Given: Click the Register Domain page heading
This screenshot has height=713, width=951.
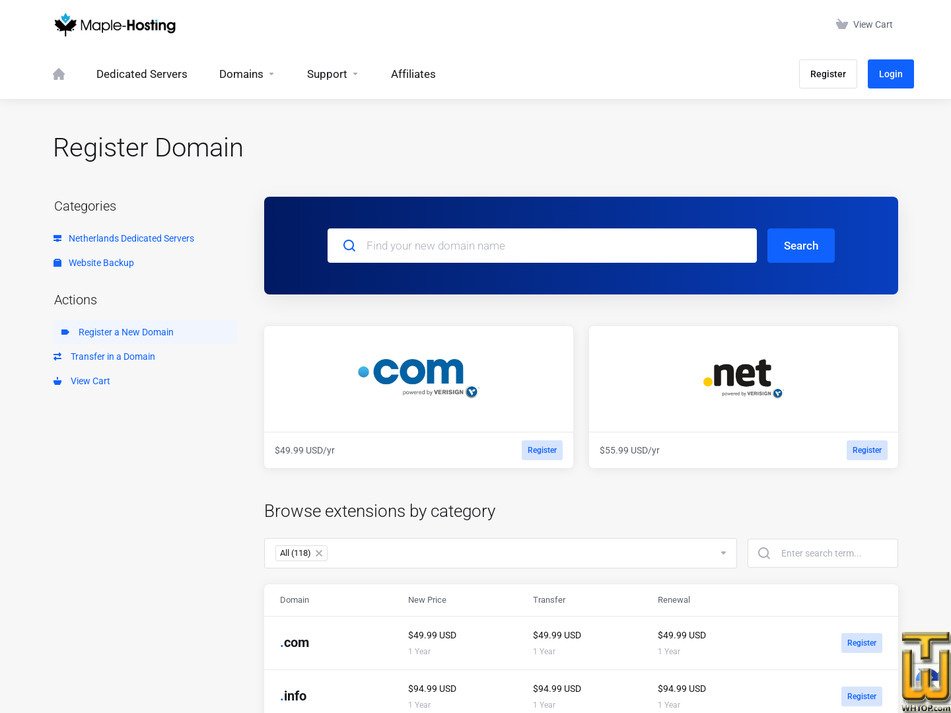Looking at the screenshot, I should (x=148, y=148).
